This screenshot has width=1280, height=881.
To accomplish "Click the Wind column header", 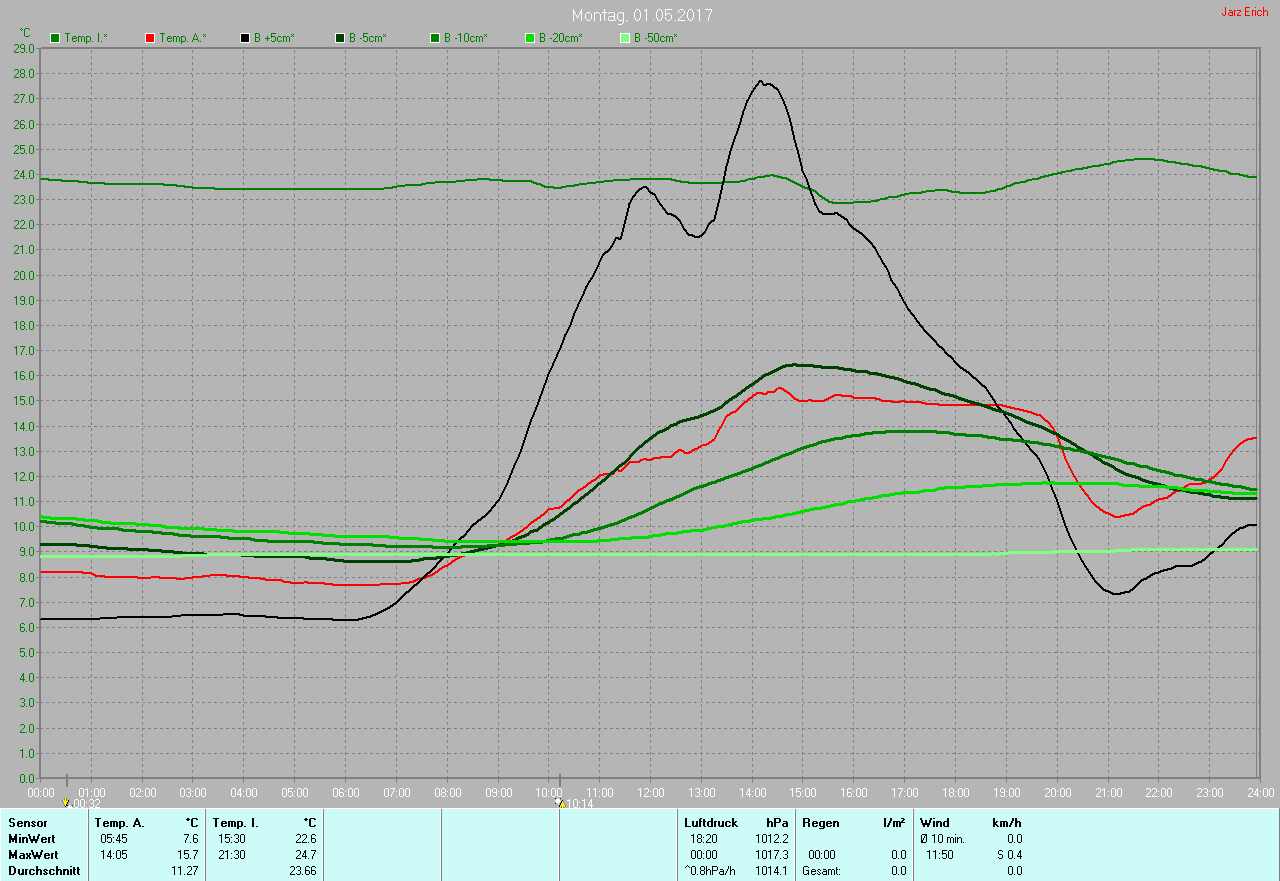I will pos(934,823).
